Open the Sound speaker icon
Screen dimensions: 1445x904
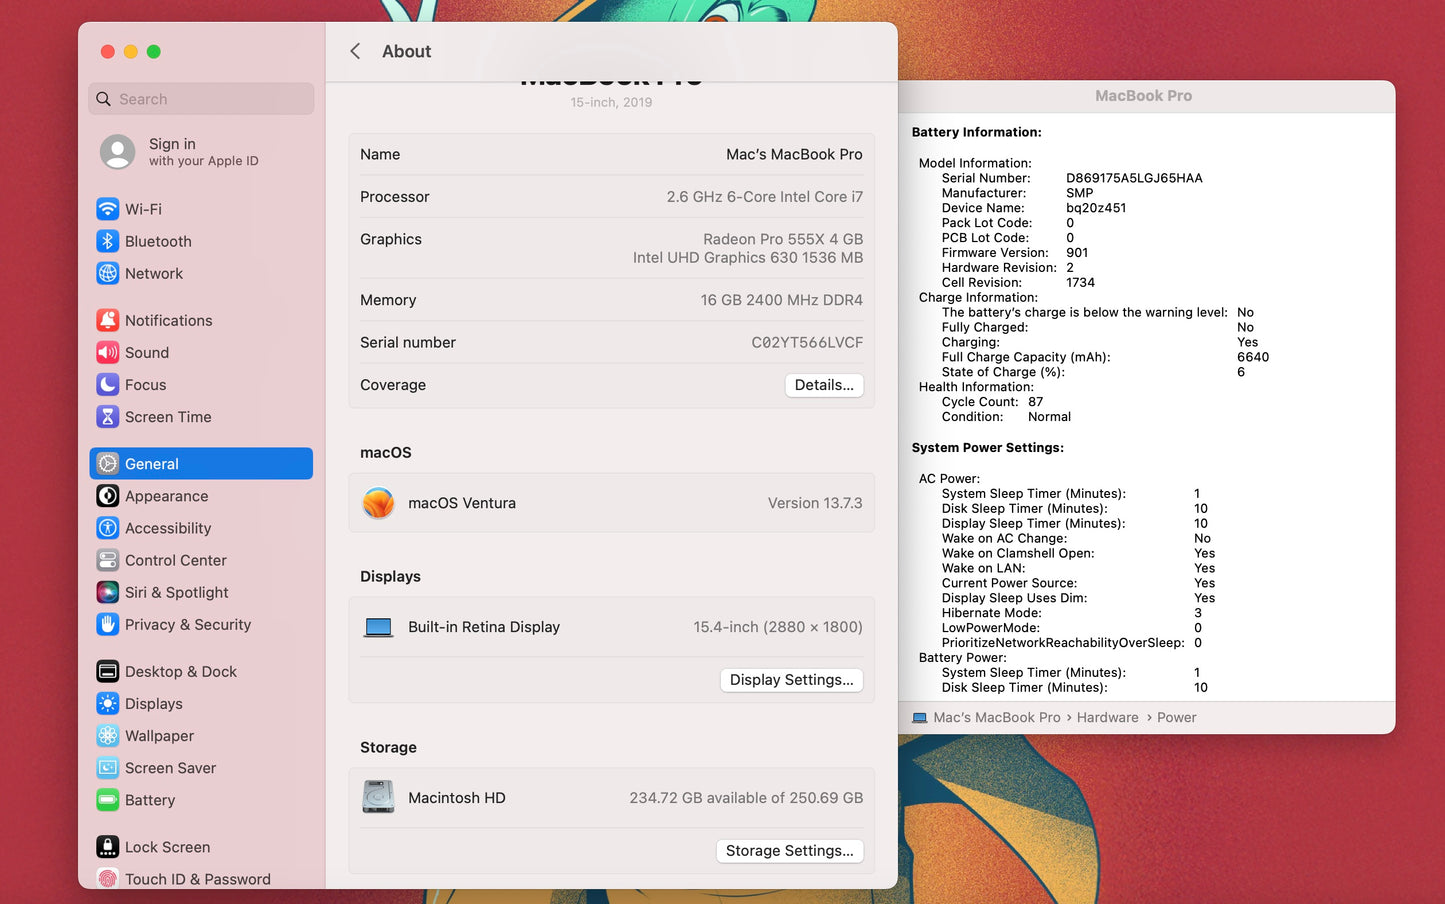pyautogui.click(x=107, y=352)
